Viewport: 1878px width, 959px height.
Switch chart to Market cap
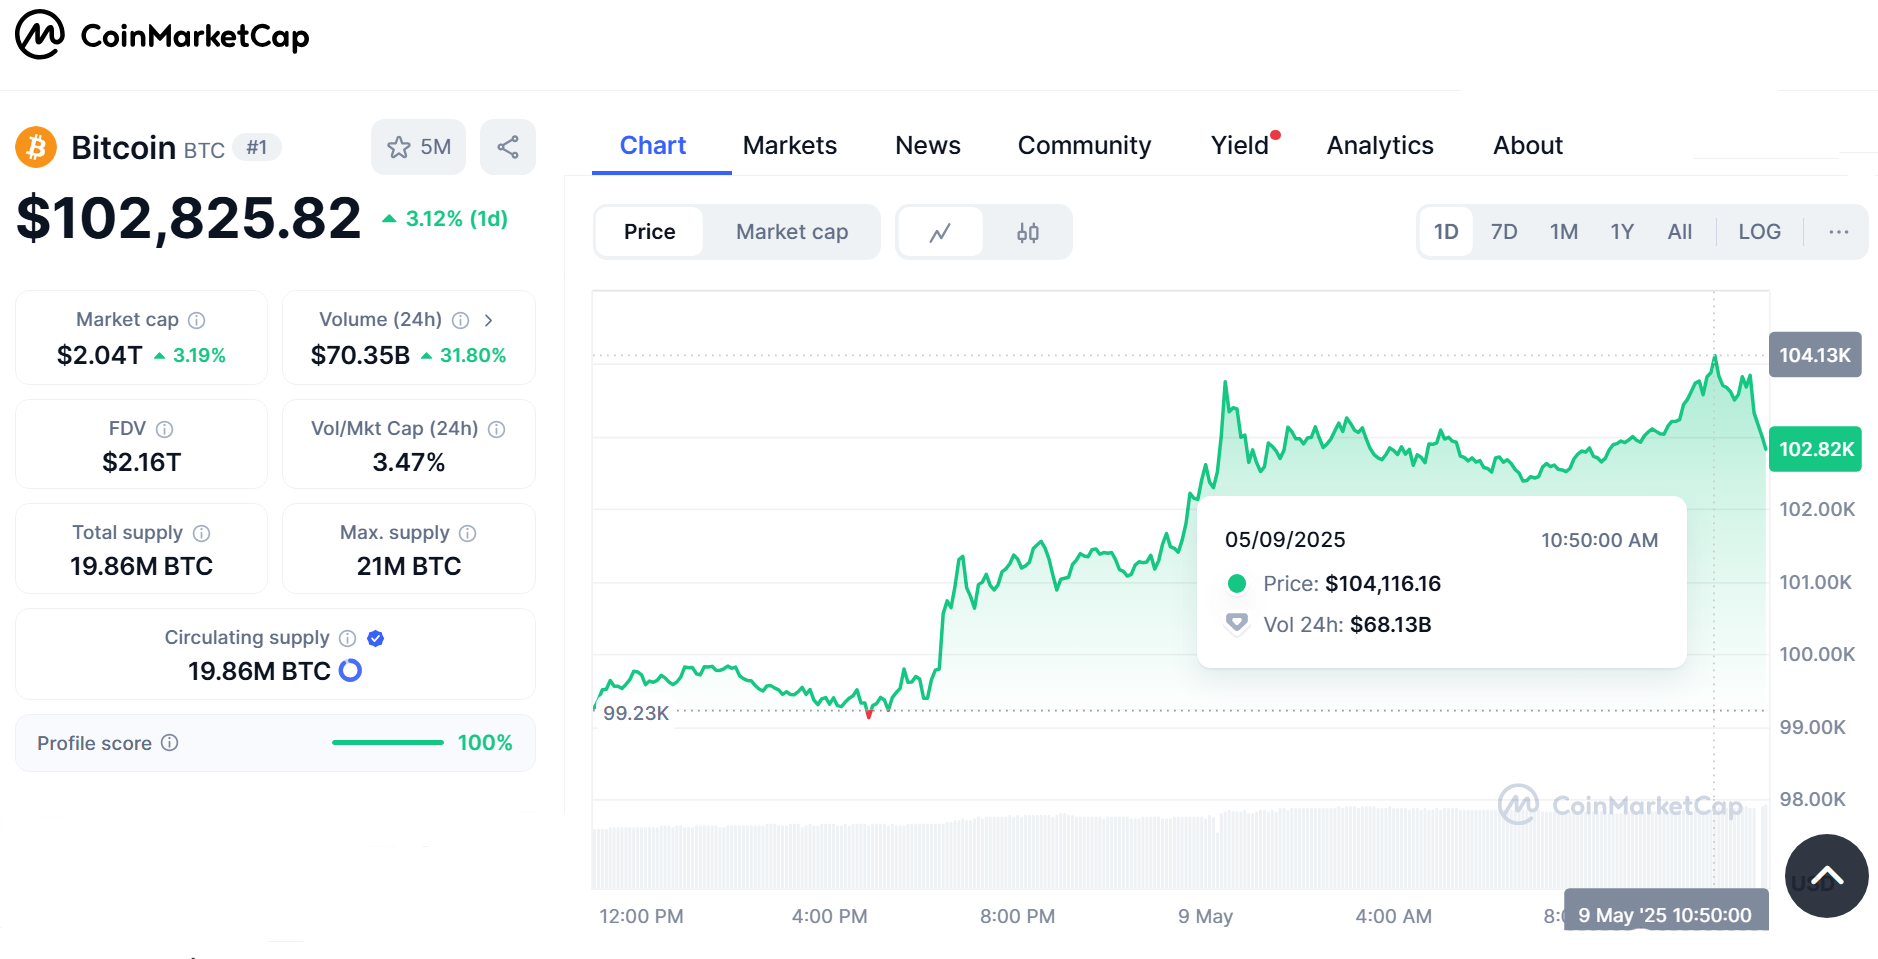(x=792, y=232)
